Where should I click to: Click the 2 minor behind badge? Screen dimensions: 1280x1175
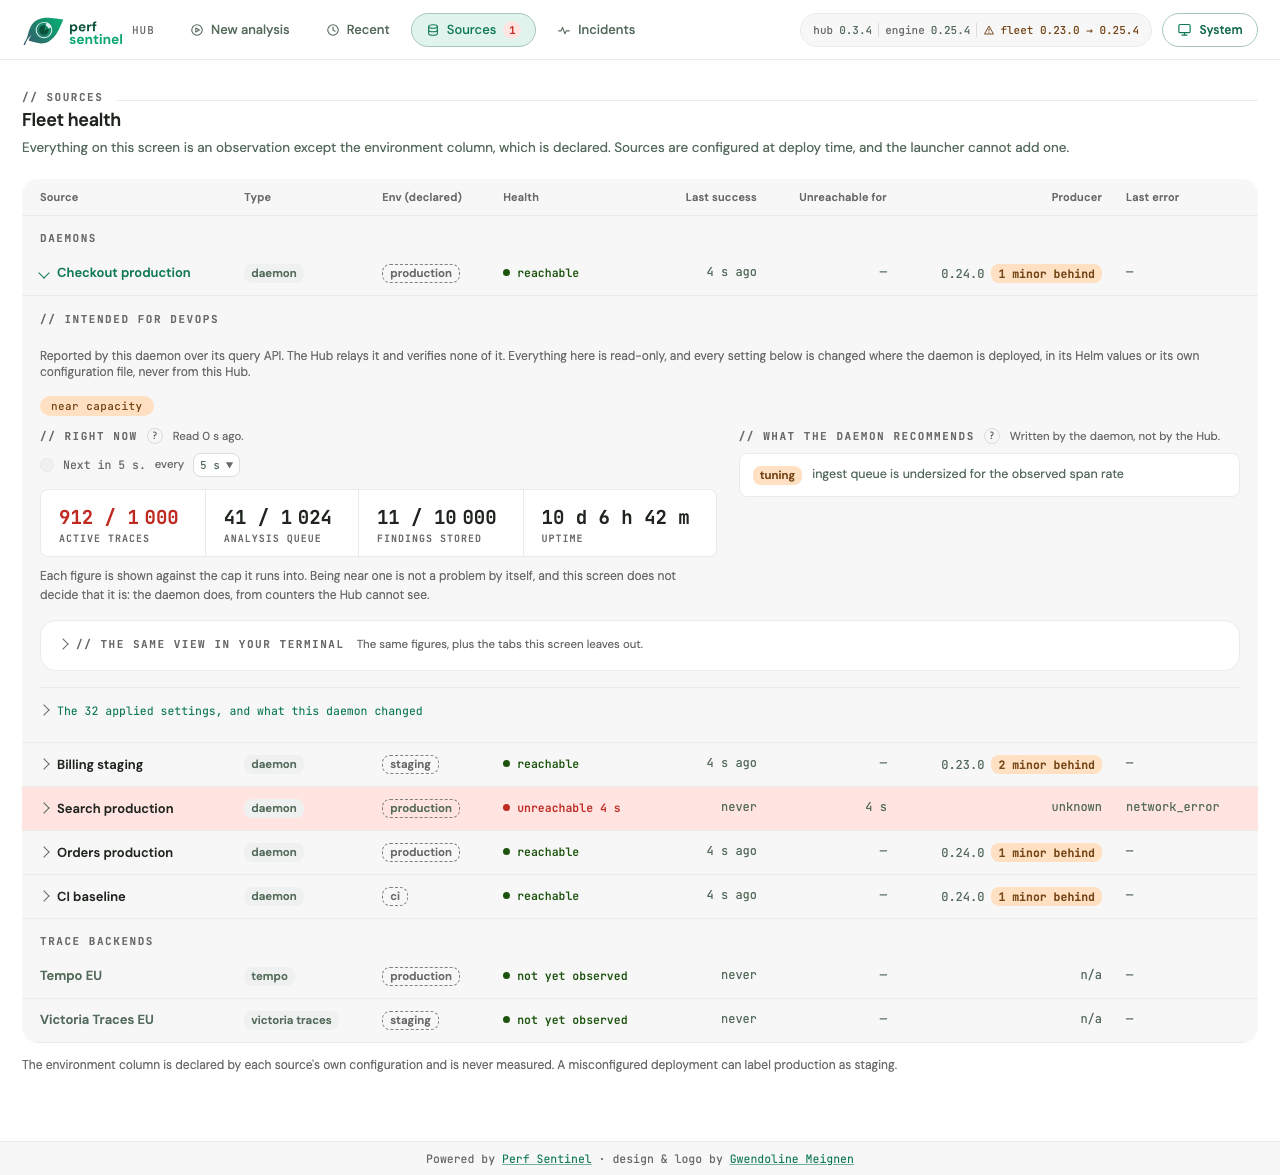1046,765
